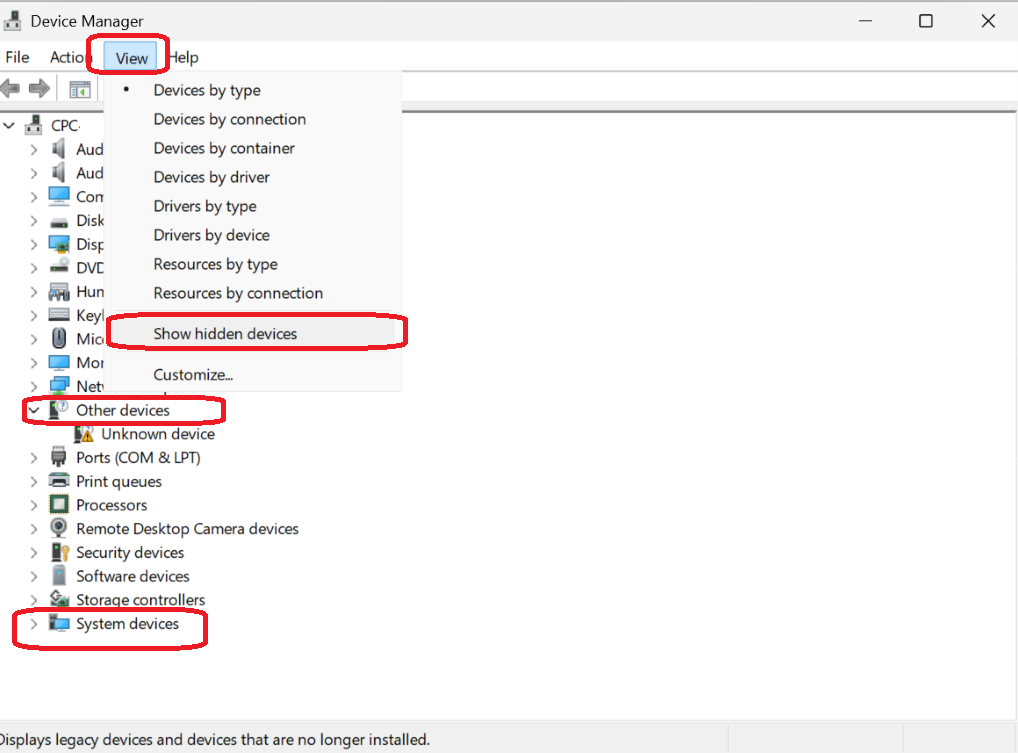Click the Processors chip icon
The width and height of the screenshot is (1018, 753).
point(59,504)
